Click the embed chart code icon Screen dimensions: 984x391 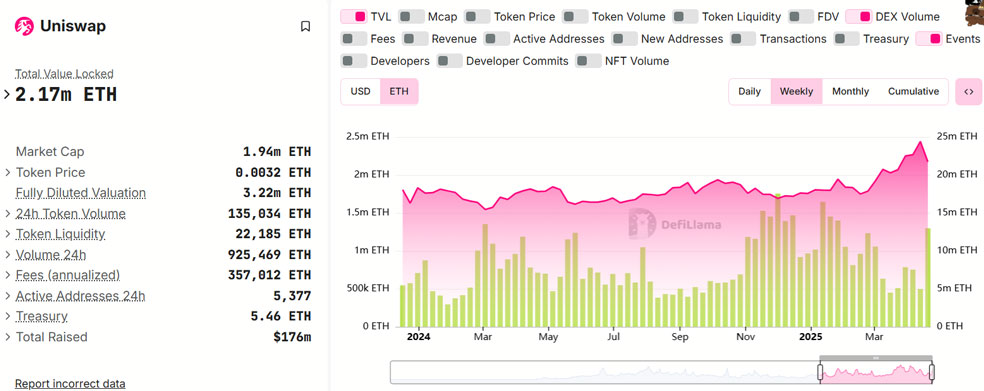(x=968, y=92)
